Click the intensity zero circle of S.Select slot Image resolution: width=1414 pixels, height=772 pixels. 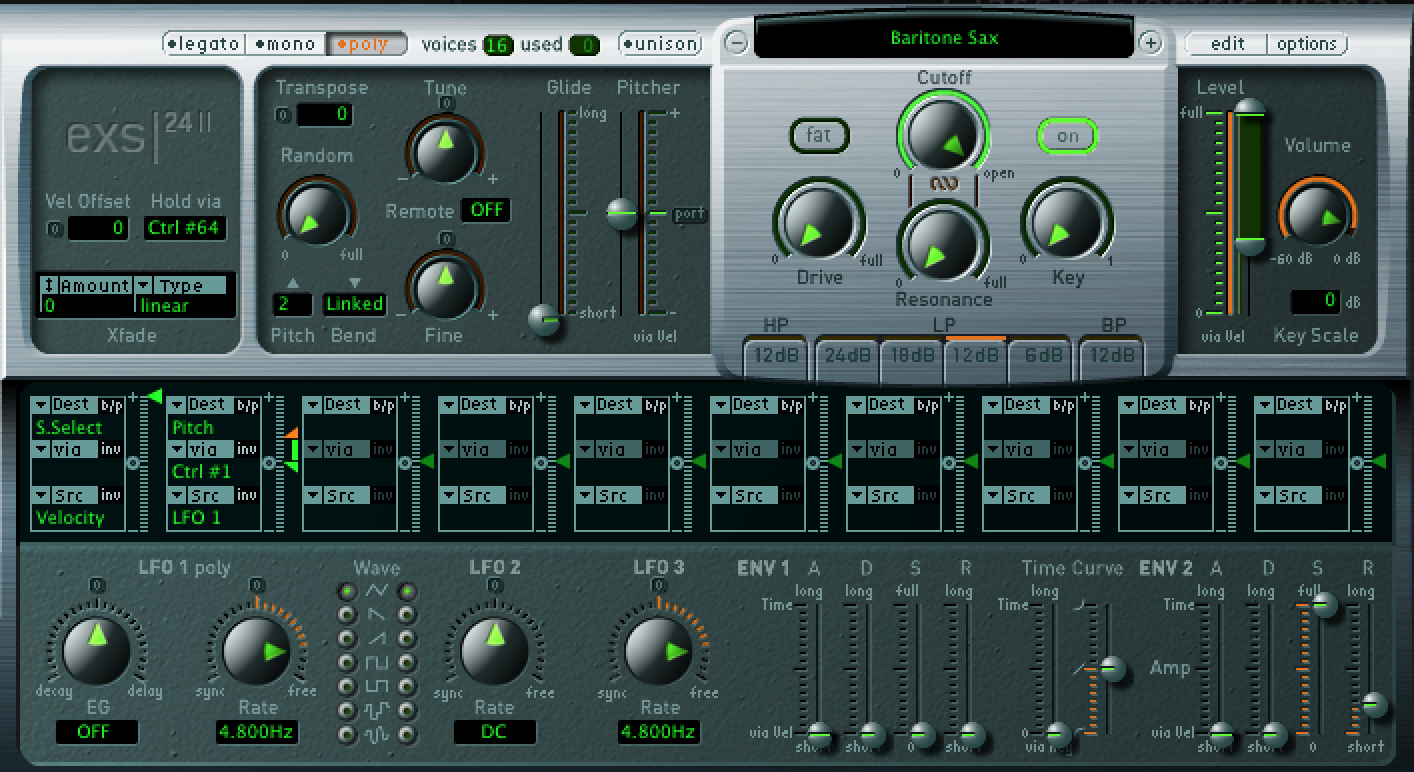[132, 462]
